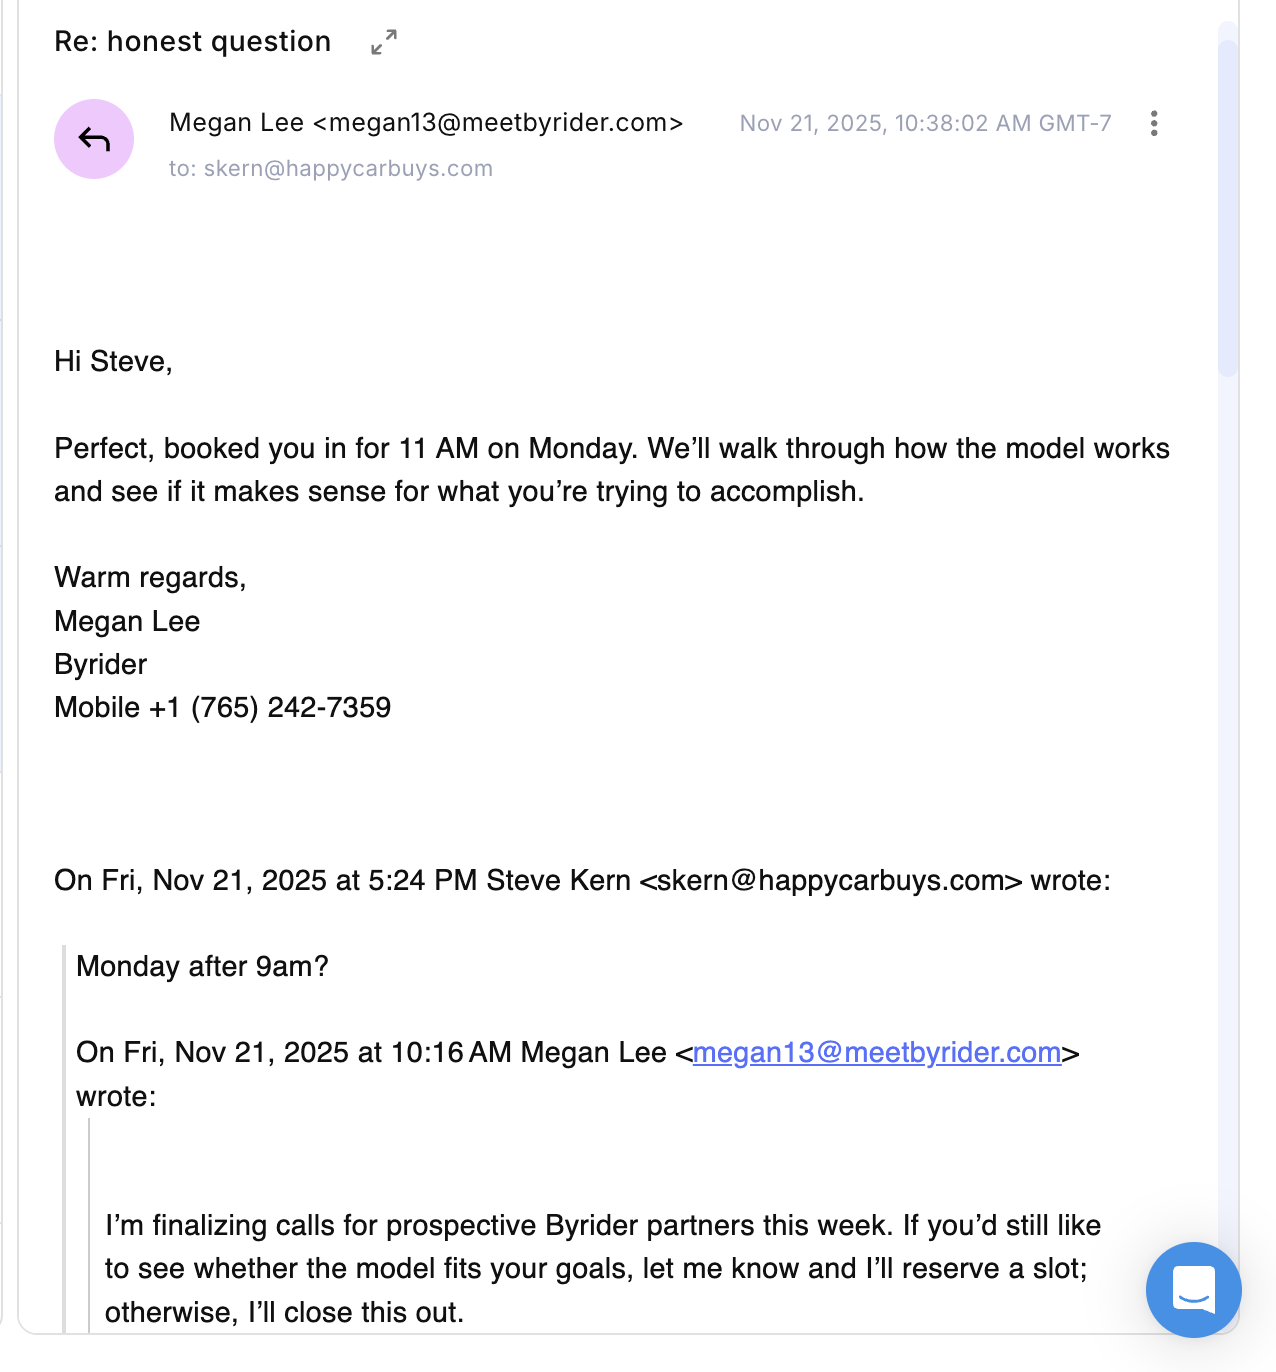
Task: Click the "Hi Steve," greeting line
Action: click(x=113, y=361)
